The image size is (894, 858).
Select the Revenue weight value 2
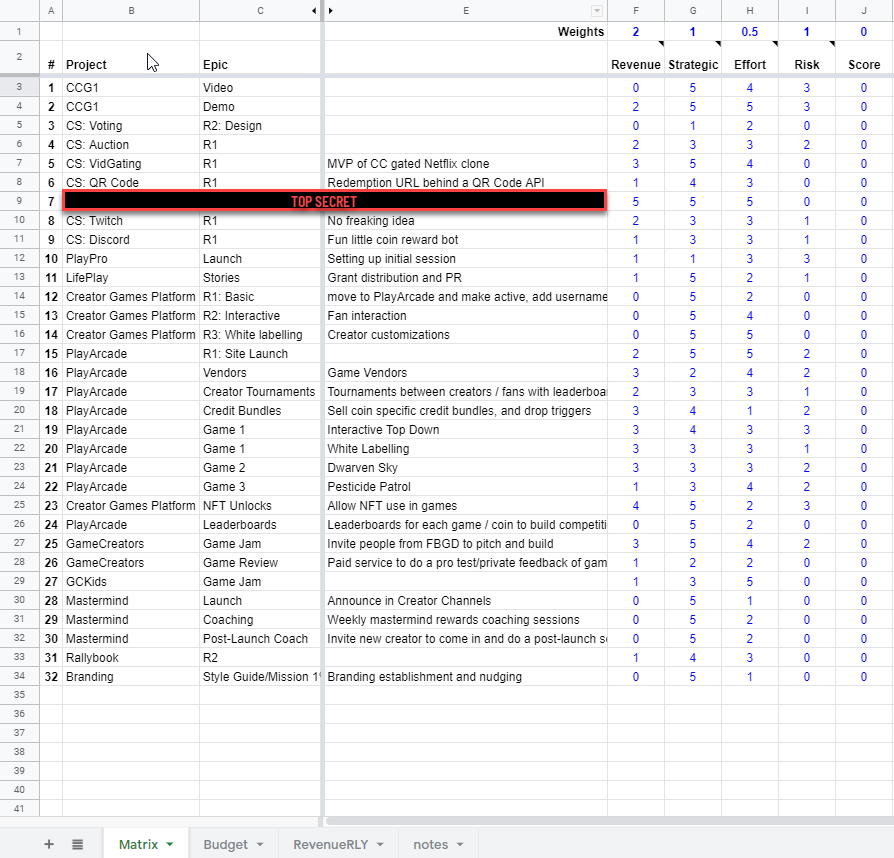tap(636, 31)
